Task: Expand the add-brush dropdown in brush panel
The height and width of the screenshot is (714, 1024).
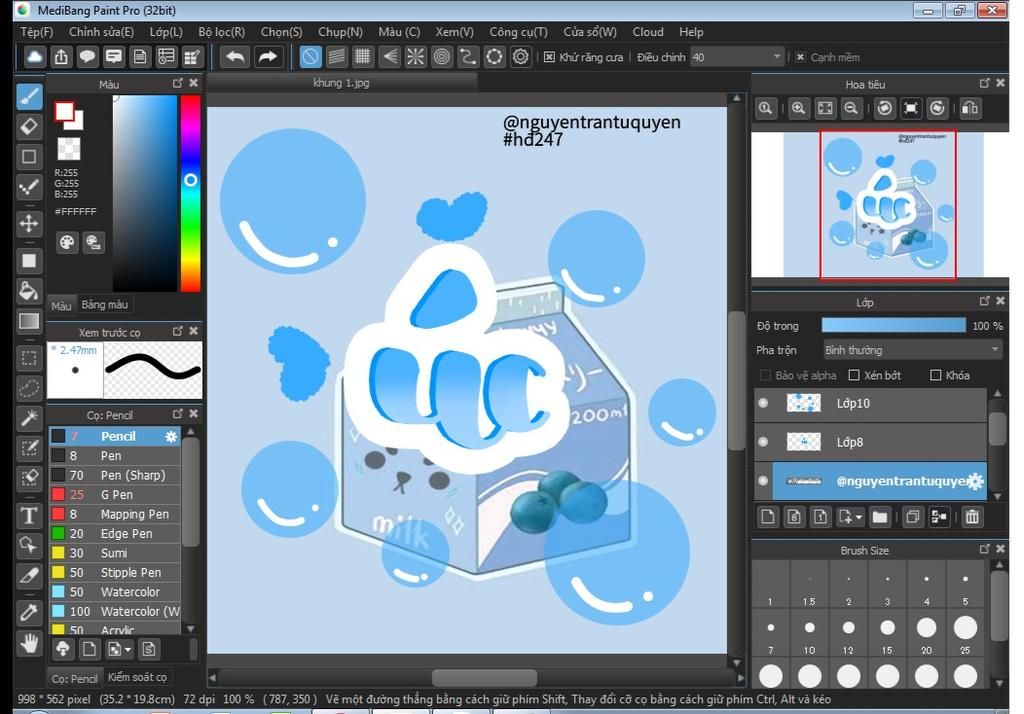Action: point(128,649)
